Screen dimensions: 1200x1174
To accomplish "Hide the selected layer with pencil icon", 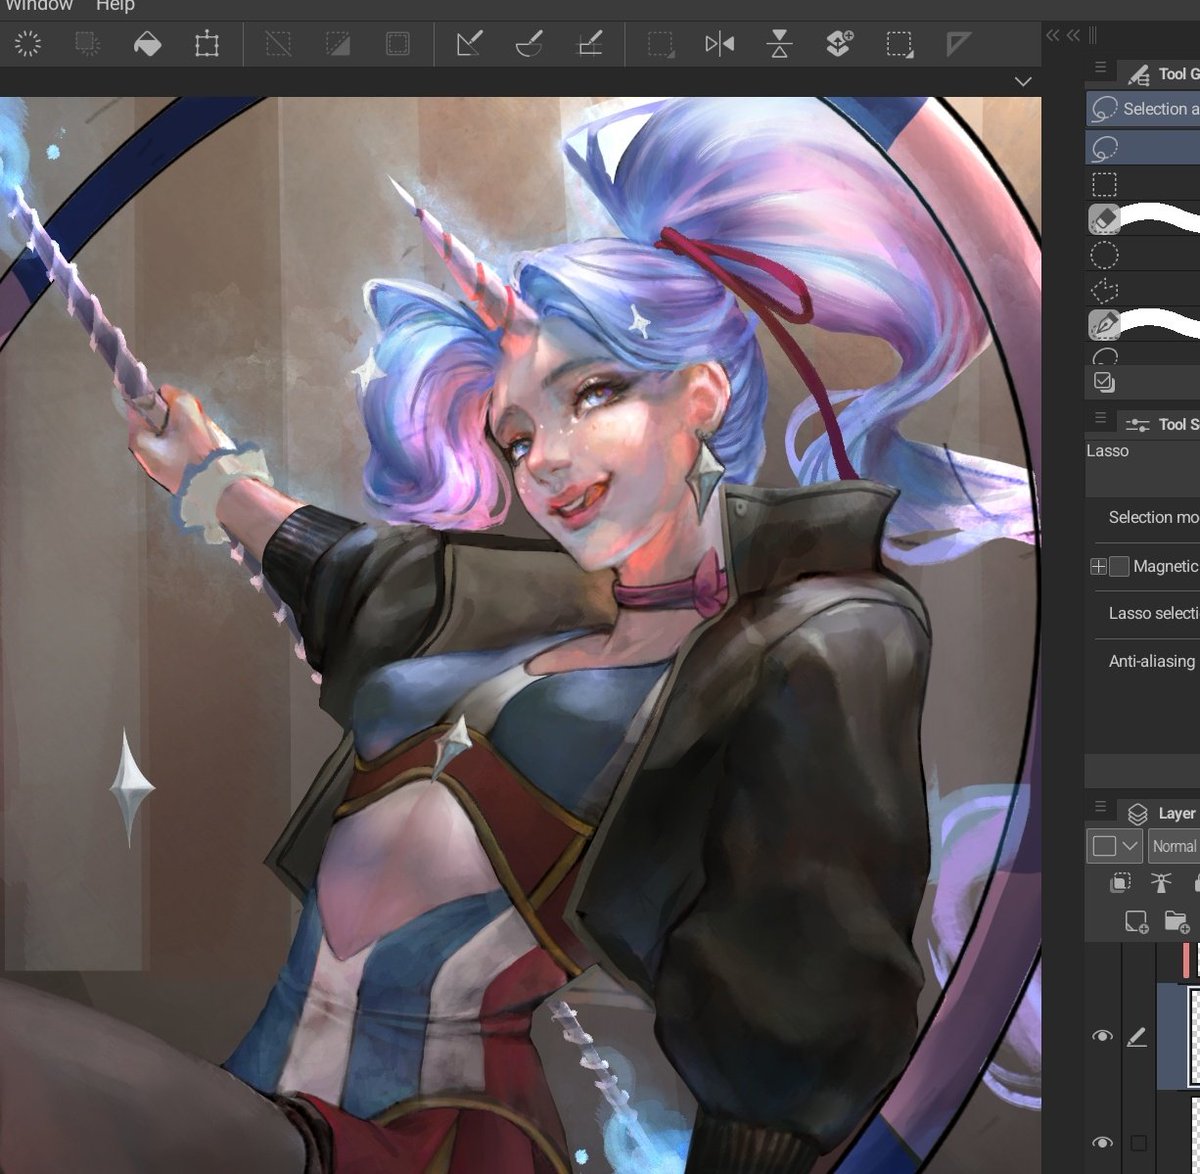I will pos(1102,1036).
